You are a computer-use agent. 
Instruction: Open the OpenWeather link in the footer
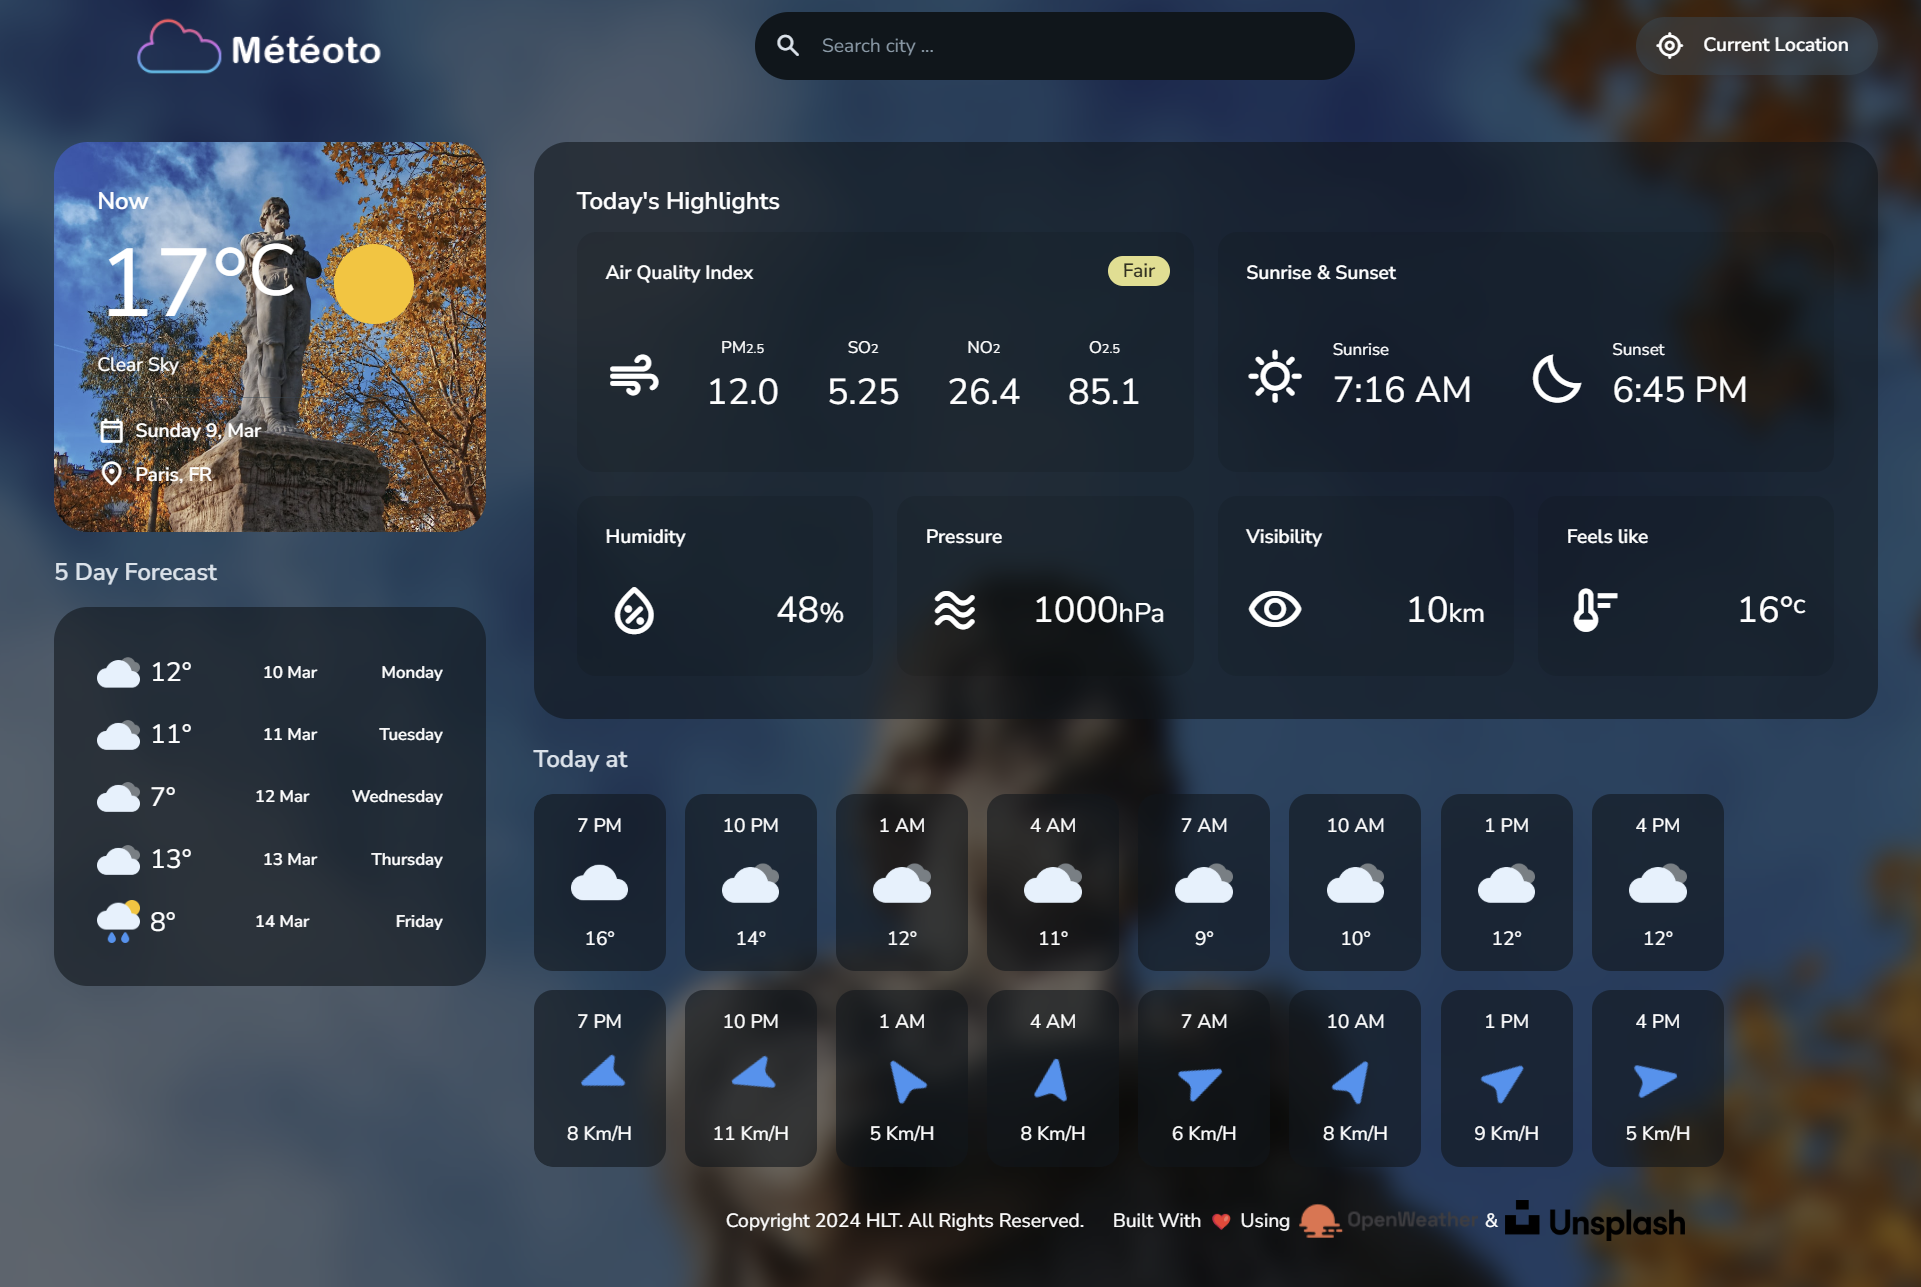click(1390, 1221)
